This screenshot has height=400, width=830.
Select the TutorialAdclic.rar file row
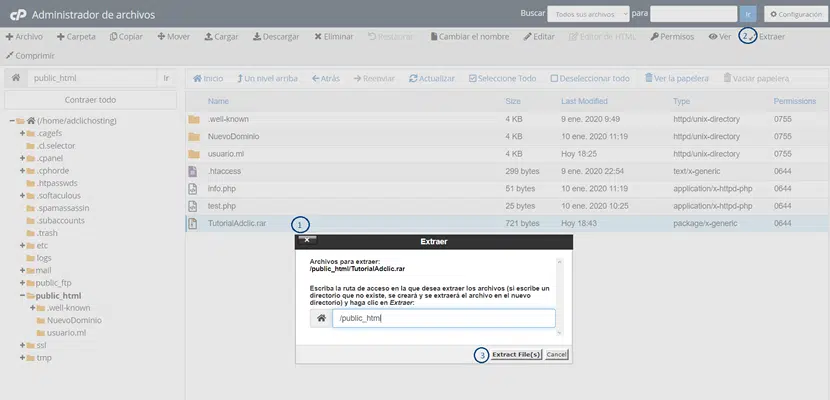pyautogui.click(x=236, y=223)
